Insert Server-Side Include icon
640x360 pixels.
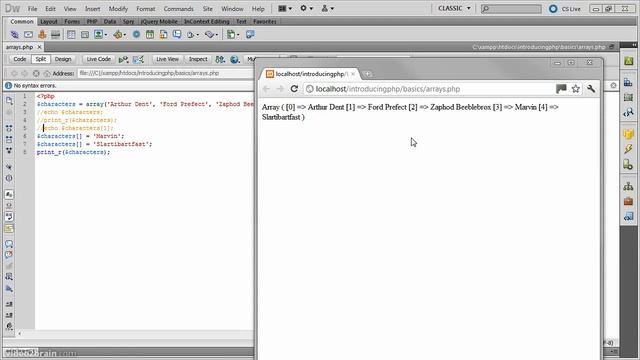163,35
